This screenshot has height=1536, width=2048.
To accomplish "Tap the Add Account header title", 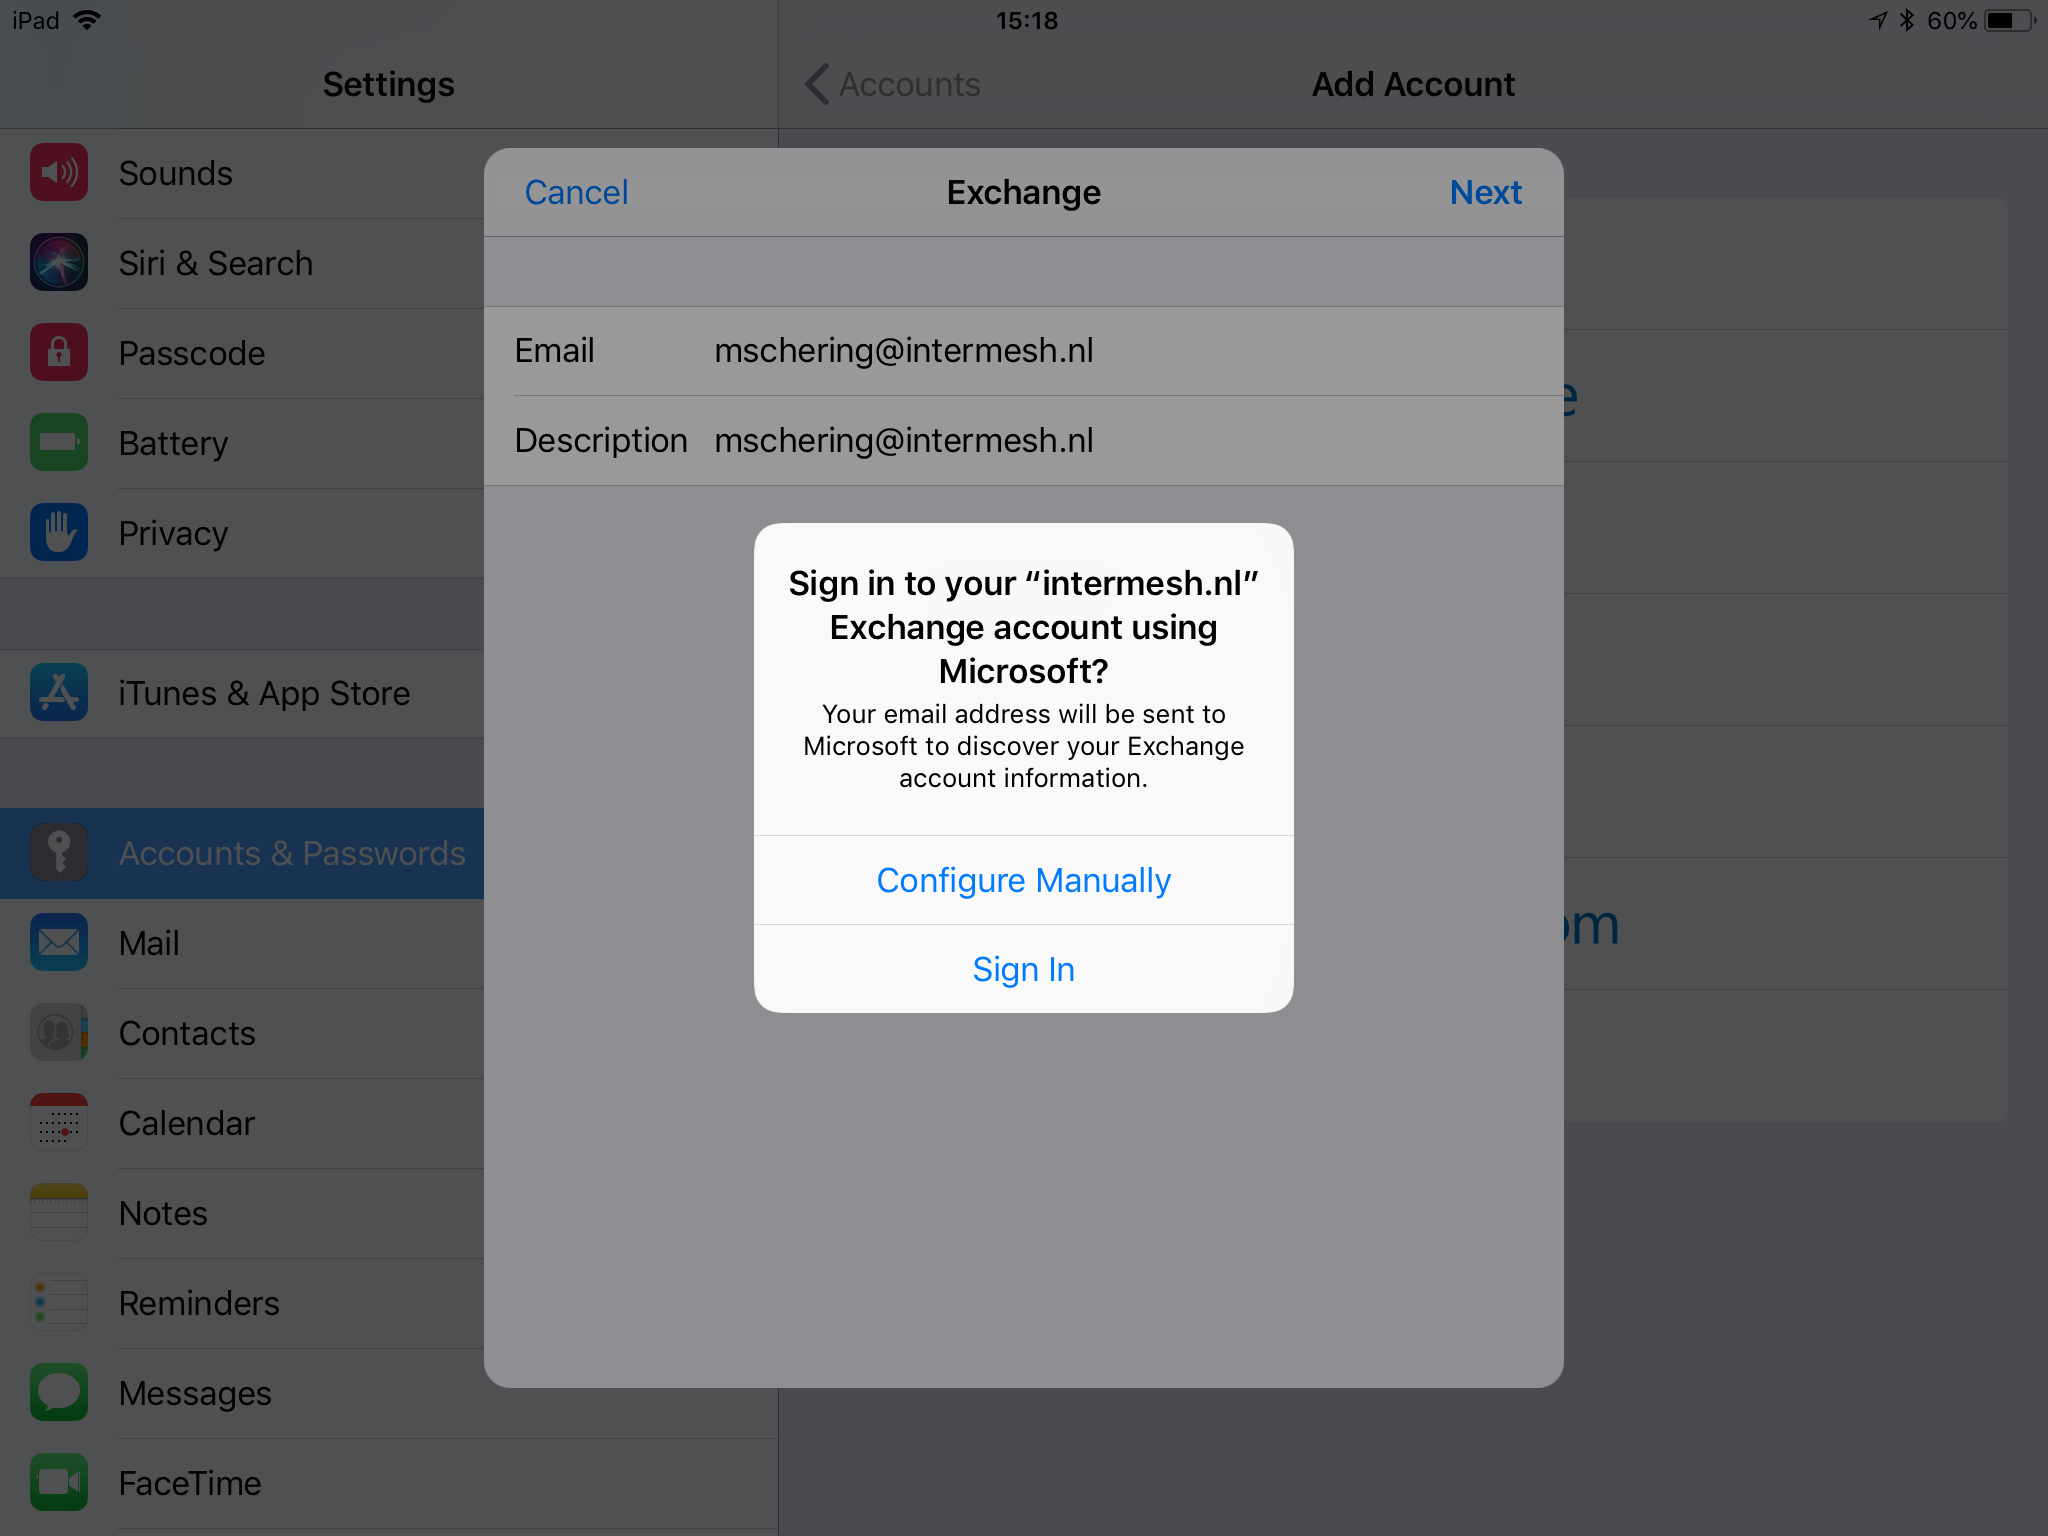I will (x=1413, y=84).
